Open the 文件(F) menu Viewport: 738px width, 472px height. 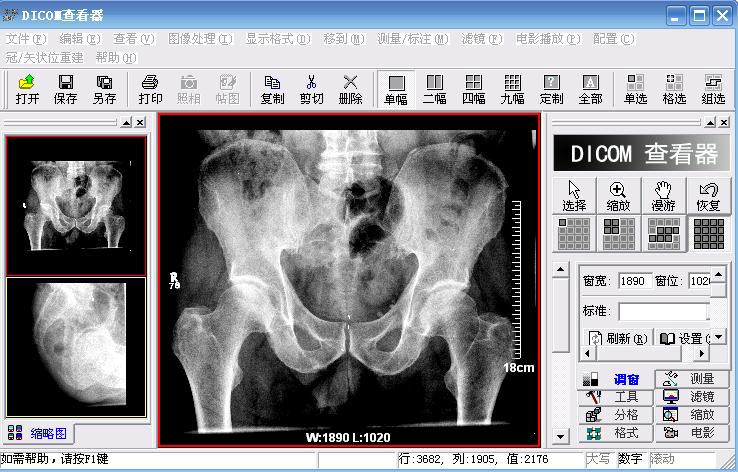26,39
